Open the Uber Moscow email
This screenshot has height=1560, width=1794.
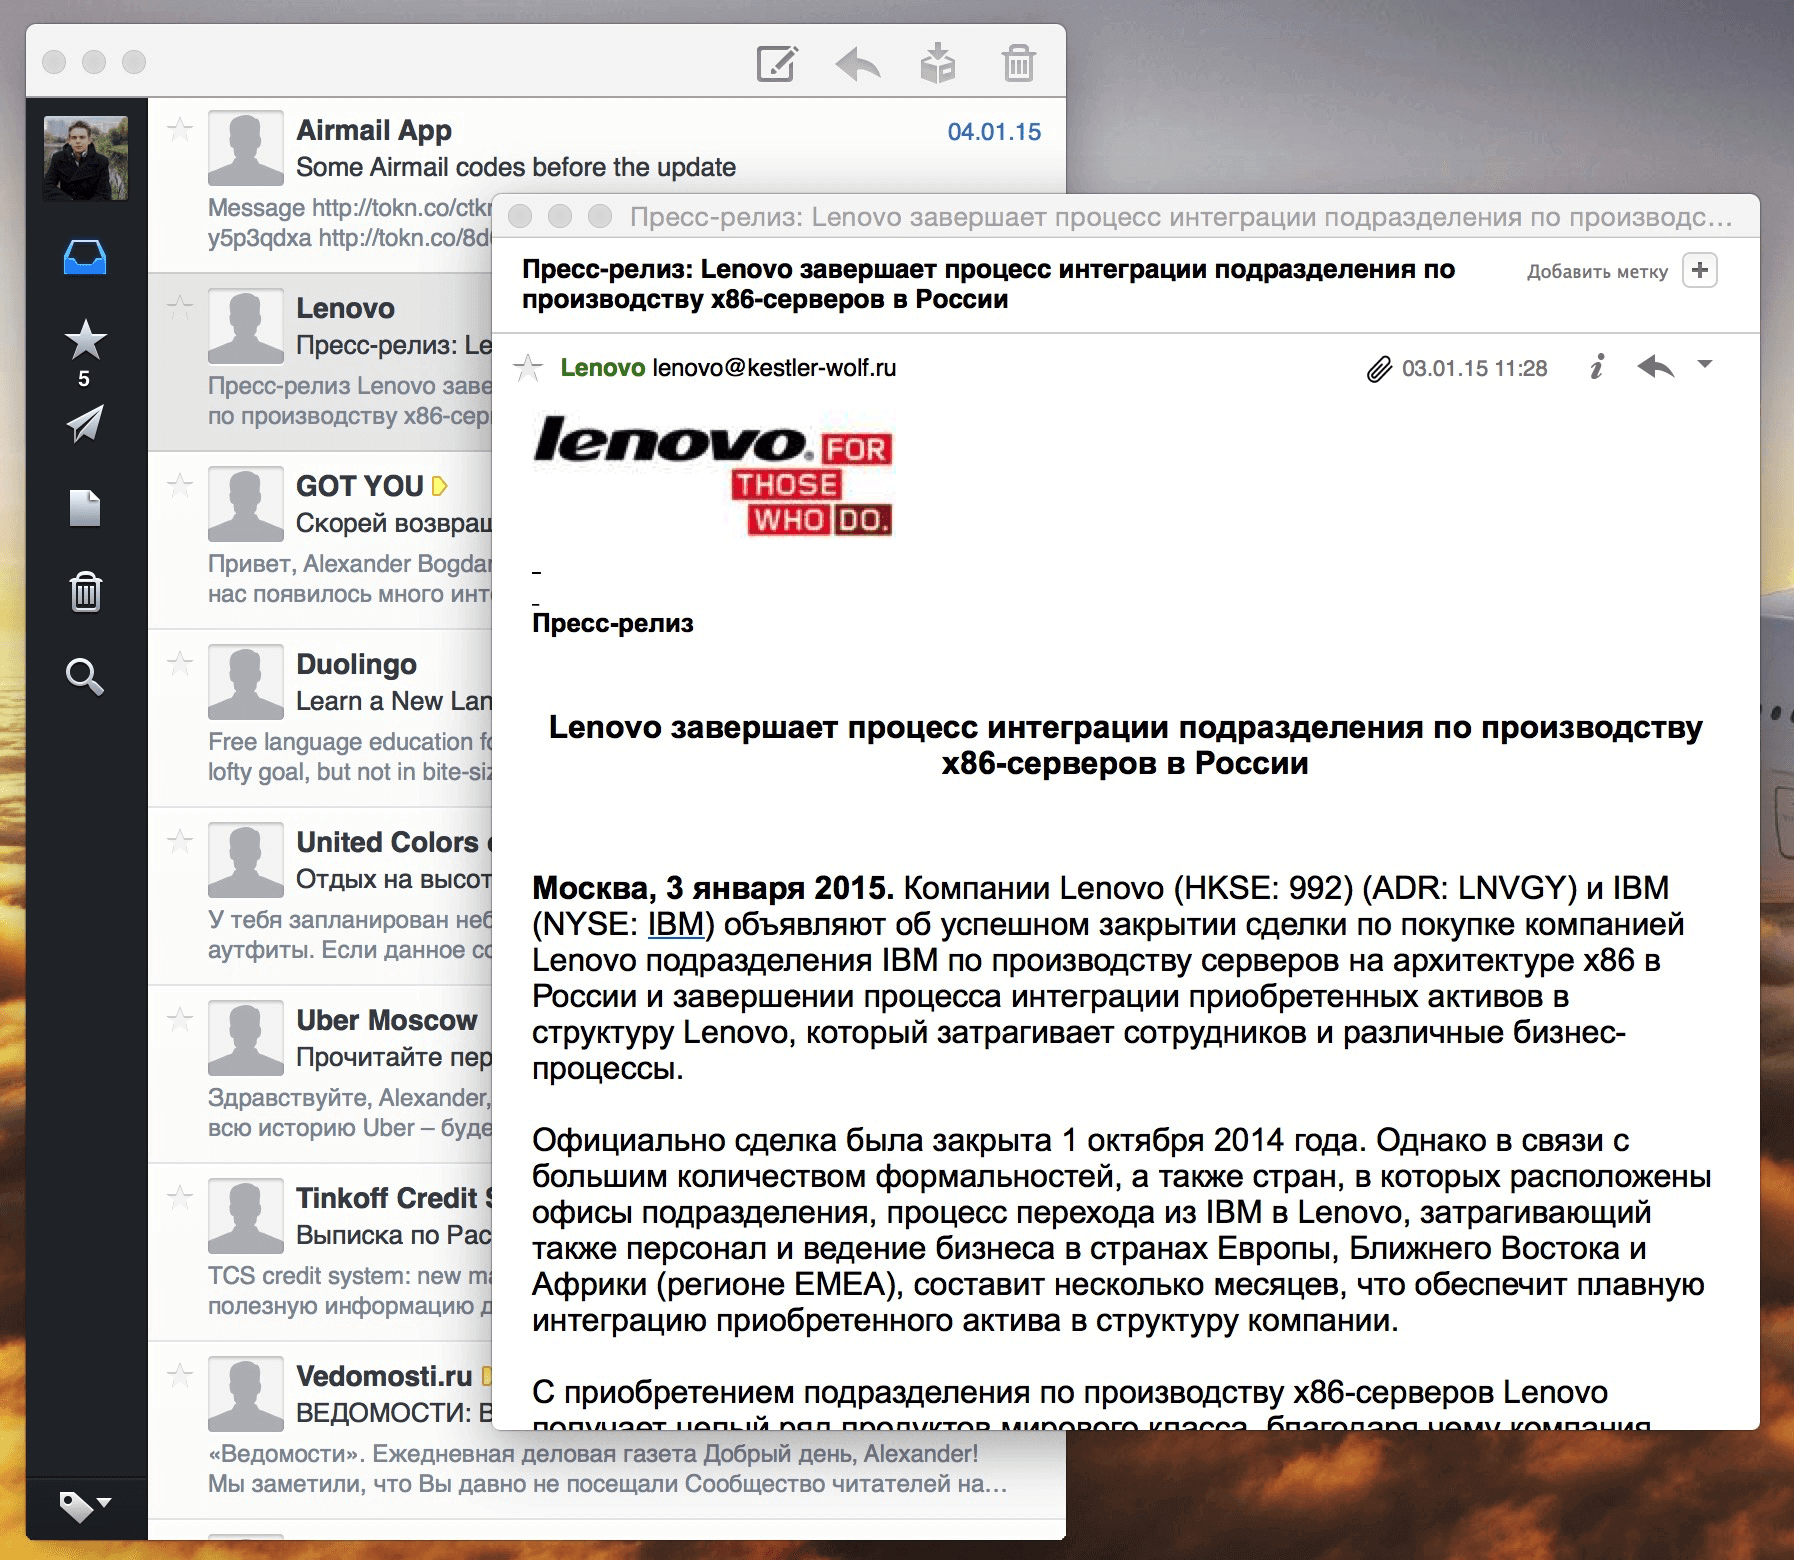(320, 1074)
